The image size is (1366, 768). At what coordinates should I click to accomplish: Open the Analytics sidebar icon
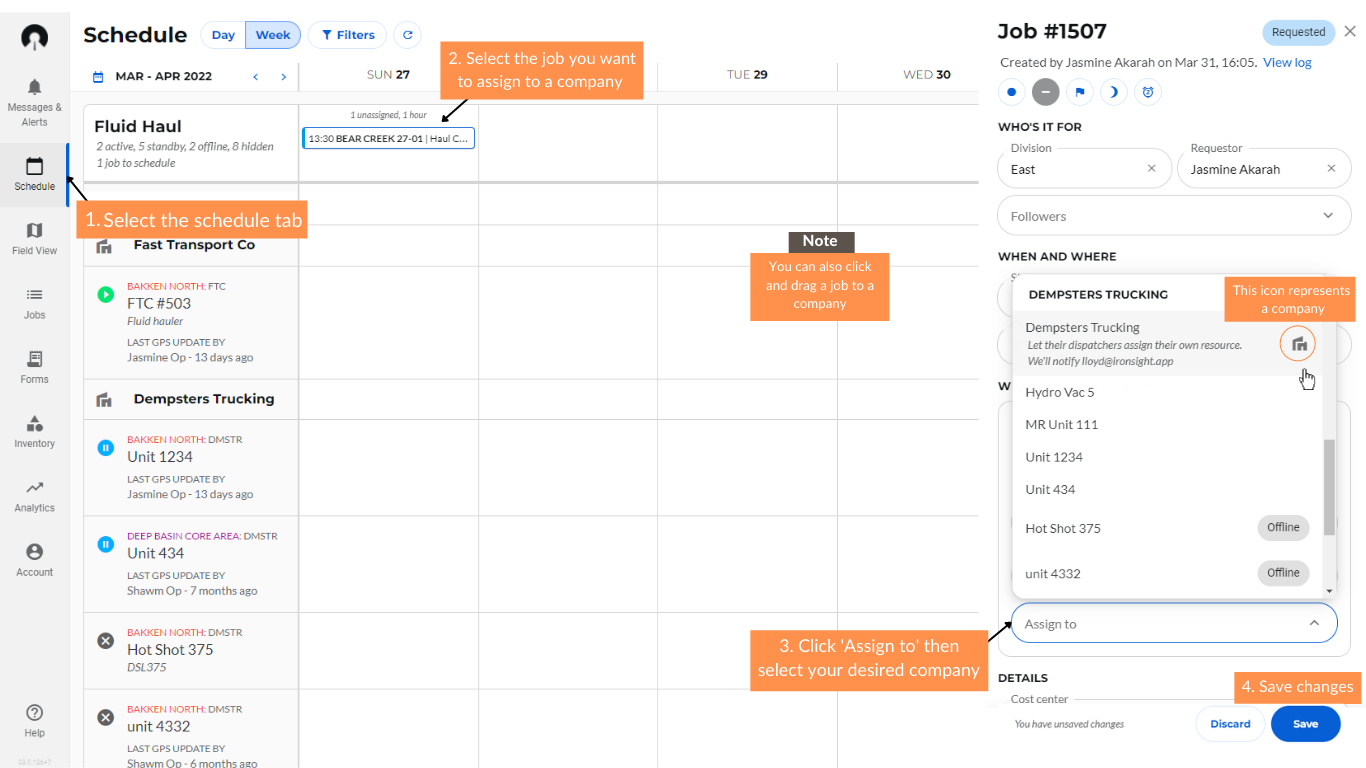tap(34, 488)
